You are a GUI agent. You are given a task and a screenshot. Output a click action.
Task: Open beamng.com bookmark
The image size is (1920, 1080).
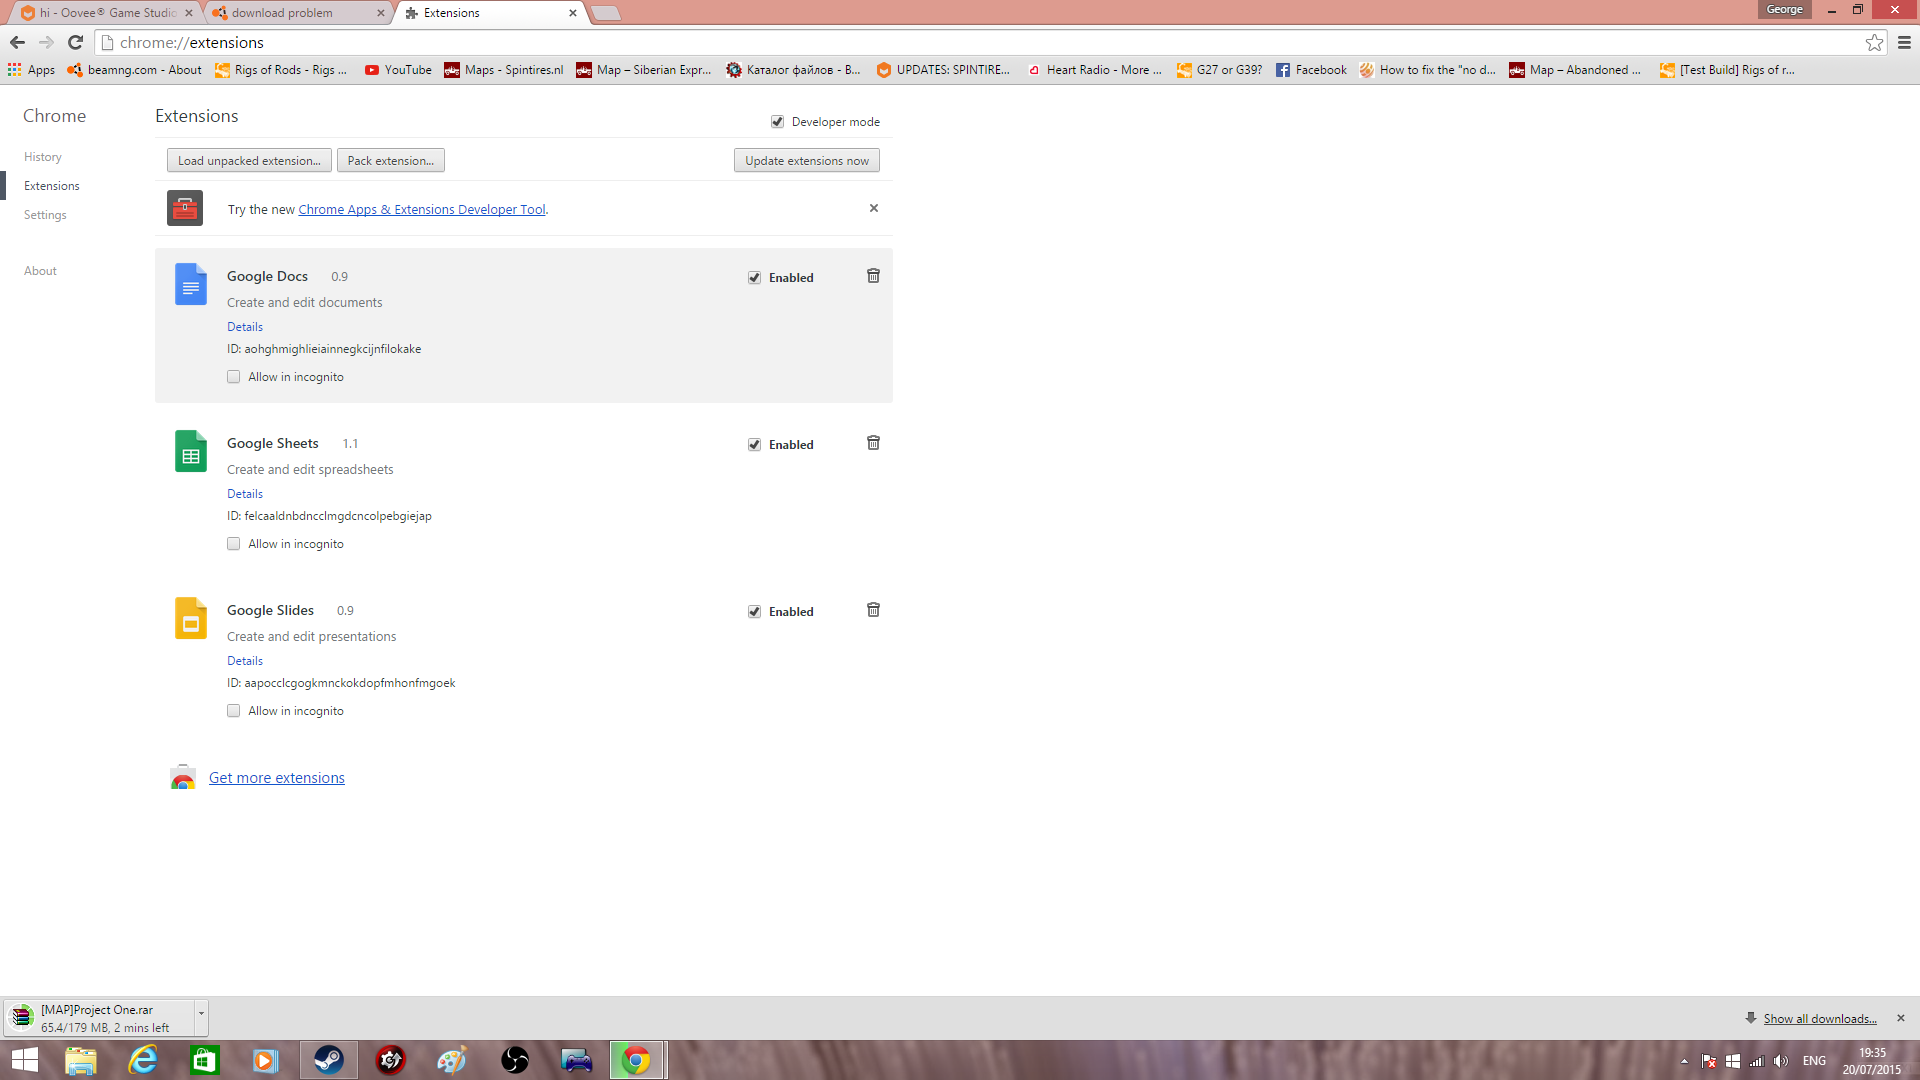pyautogui.click(x=134, y=70)
